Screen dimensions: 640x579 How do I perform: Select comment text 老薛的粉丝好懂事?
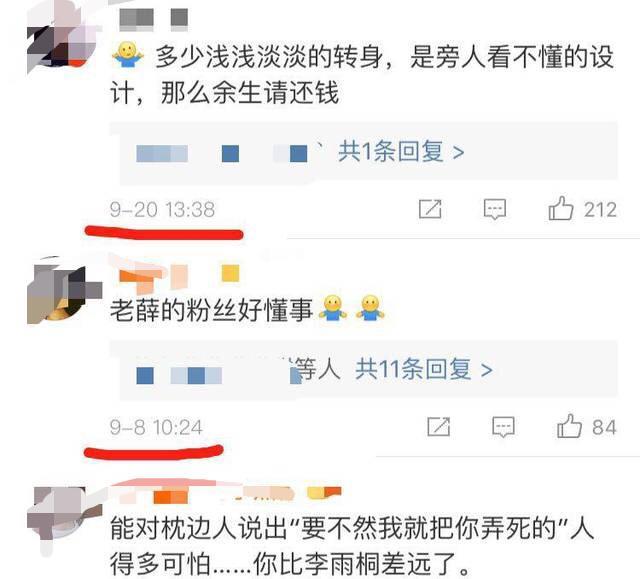(211, 310)
